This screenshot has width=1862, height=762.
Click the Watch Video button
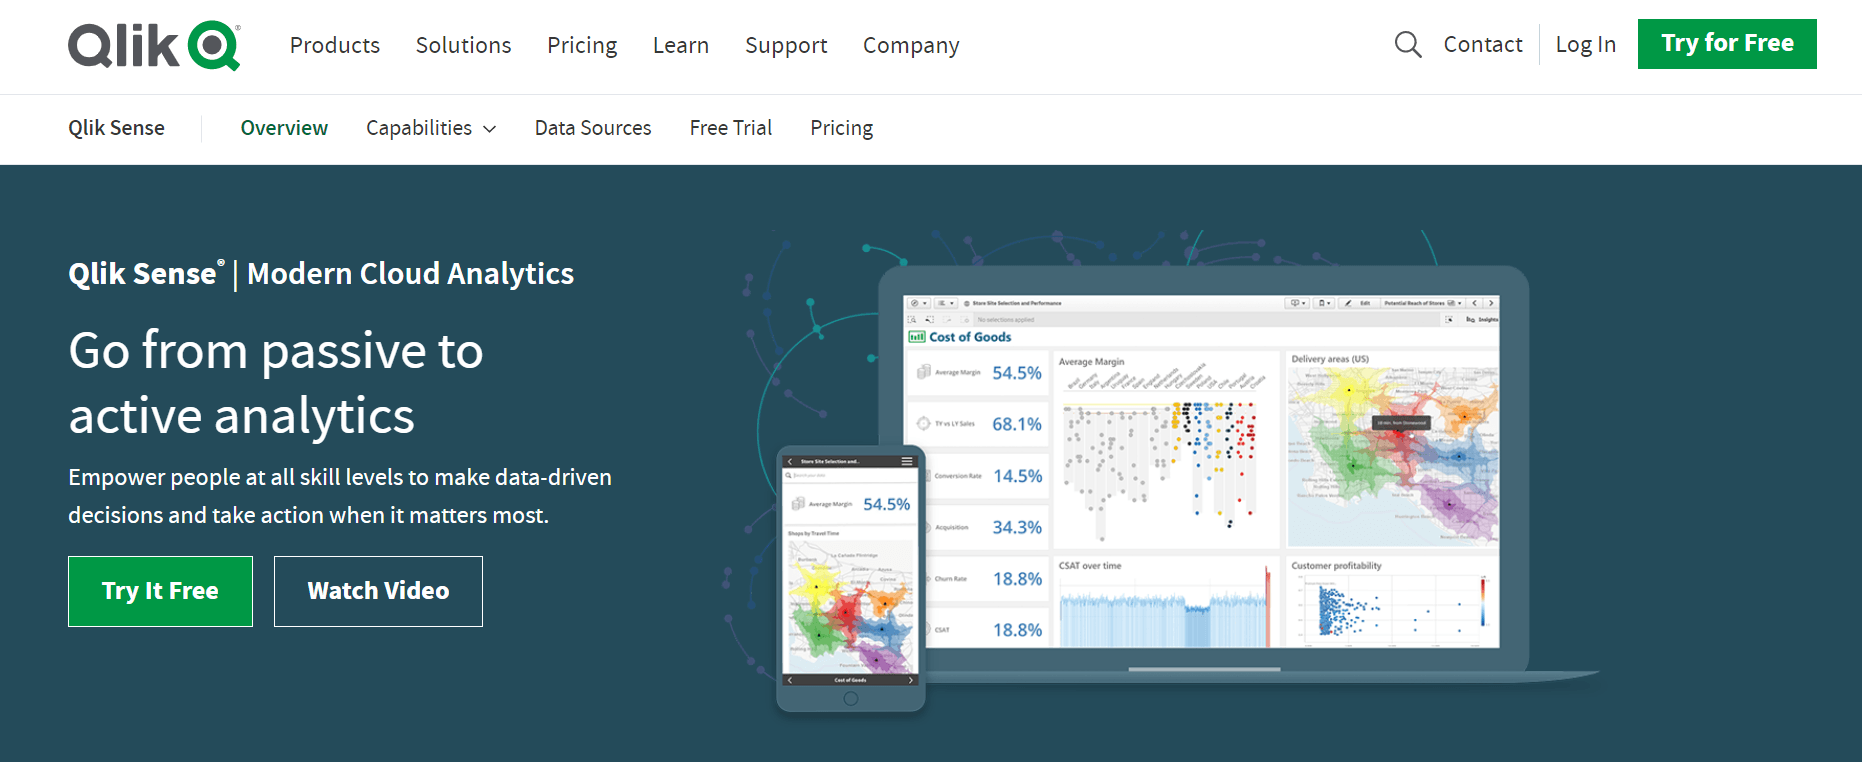click(378, 591)
